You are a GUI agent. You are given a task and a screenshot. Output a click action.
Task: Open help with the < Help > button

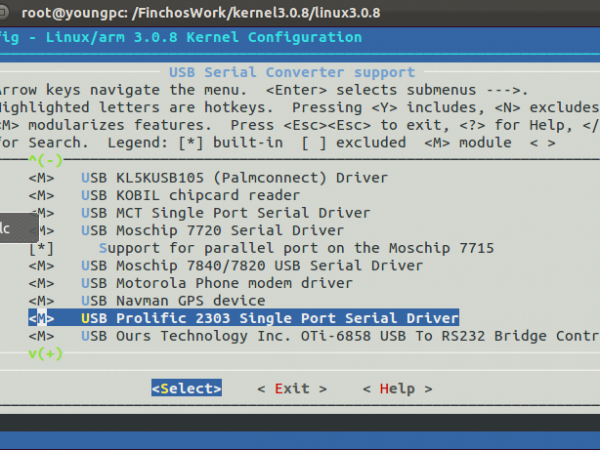tap(389, 388)
